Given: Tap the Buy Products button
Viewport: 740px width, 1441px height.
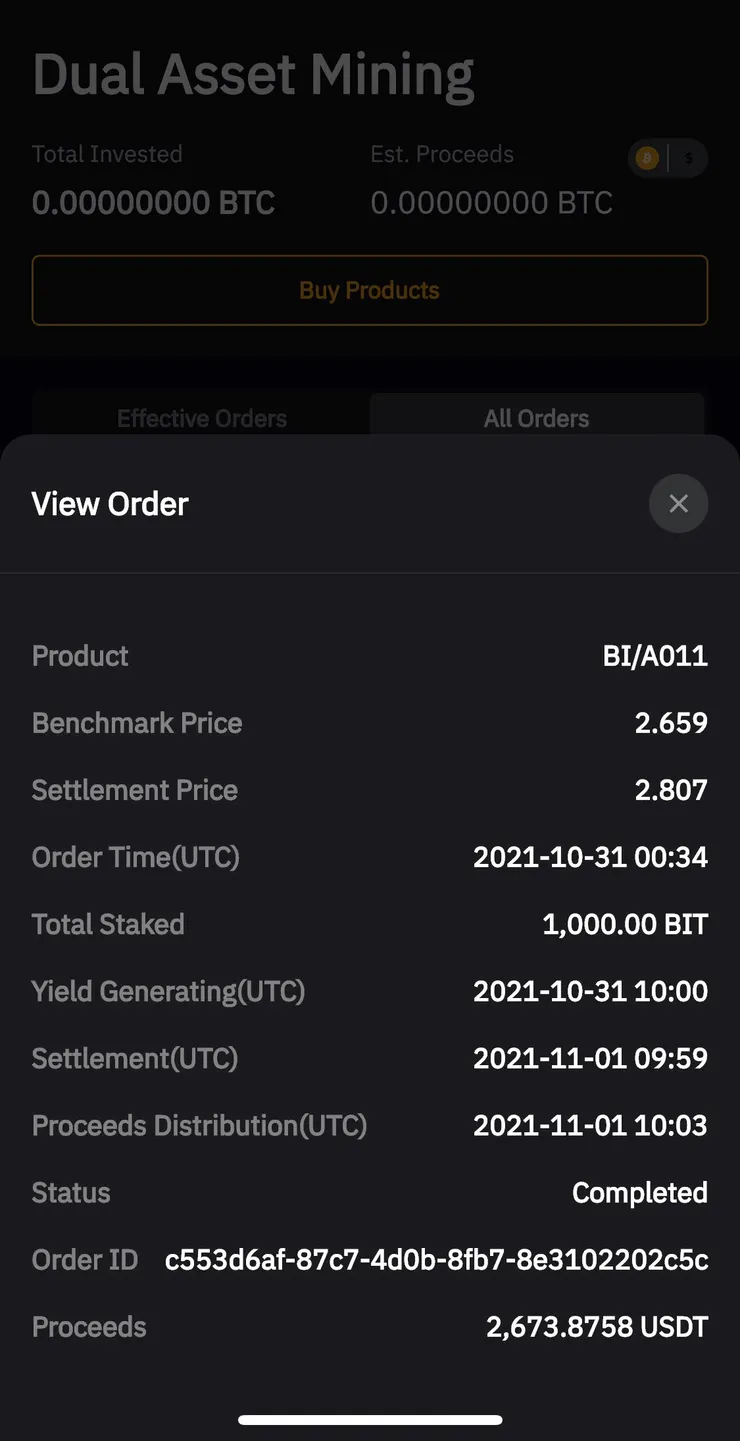Looking at the screenshot, I should pos(370,290).
